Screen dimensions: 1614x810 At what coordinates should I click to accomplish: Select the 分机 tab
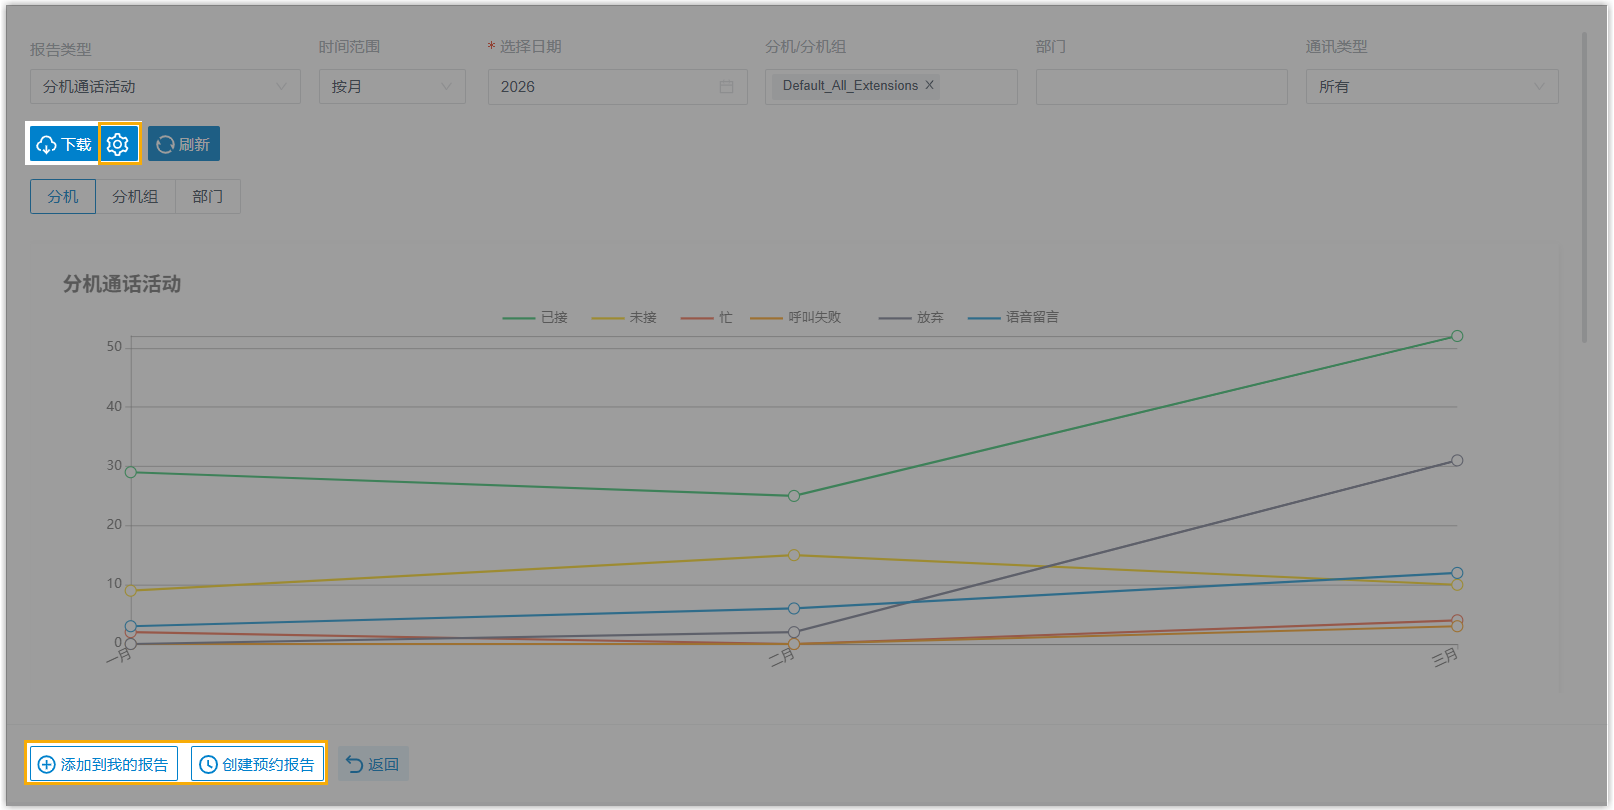click(x=63, y=196)
